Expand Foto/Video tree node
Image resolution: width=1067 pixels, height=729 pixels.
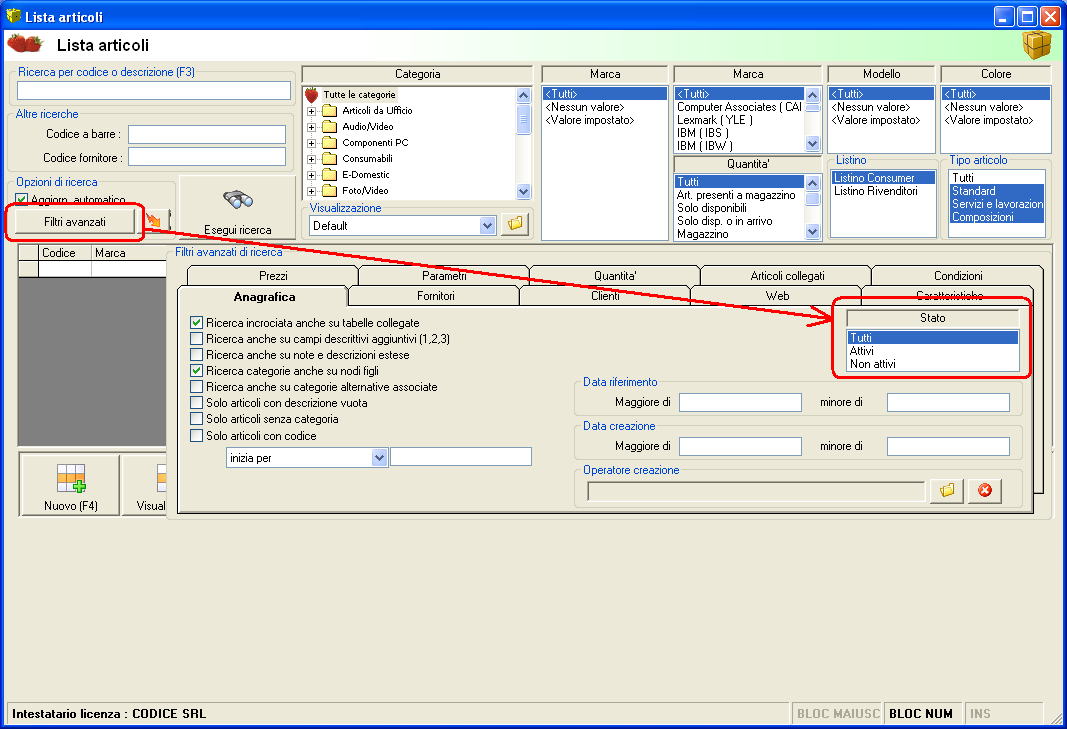(312, 191)
